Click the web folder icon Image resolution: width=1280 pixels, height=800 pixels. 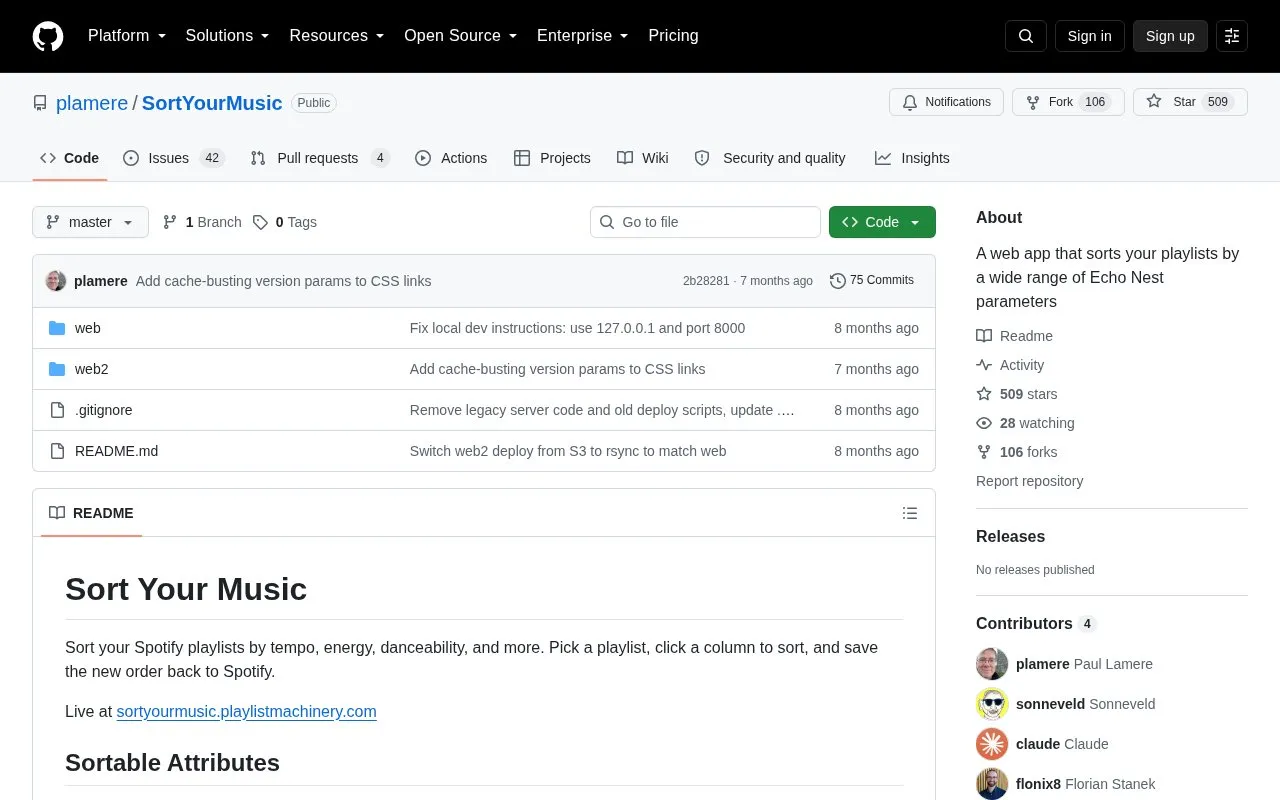pos(57,328)
